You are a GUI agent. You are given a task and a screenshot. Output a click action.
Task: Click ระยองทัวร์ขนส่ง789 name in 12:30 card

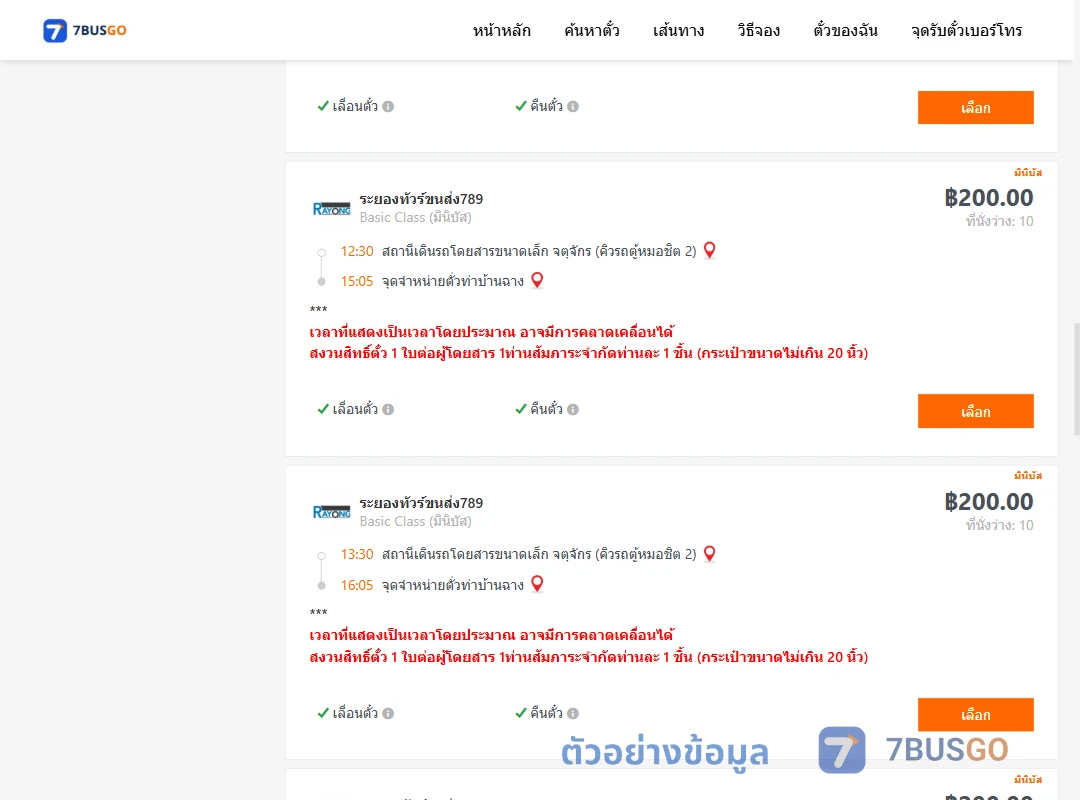pyautogui.click(x=421, y=199)
